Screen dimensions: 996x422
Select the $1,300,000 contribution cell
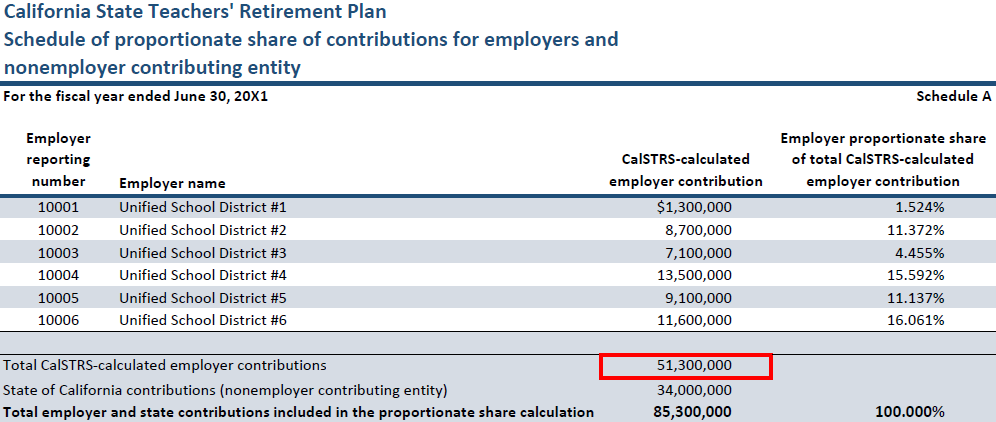[694, 207]
